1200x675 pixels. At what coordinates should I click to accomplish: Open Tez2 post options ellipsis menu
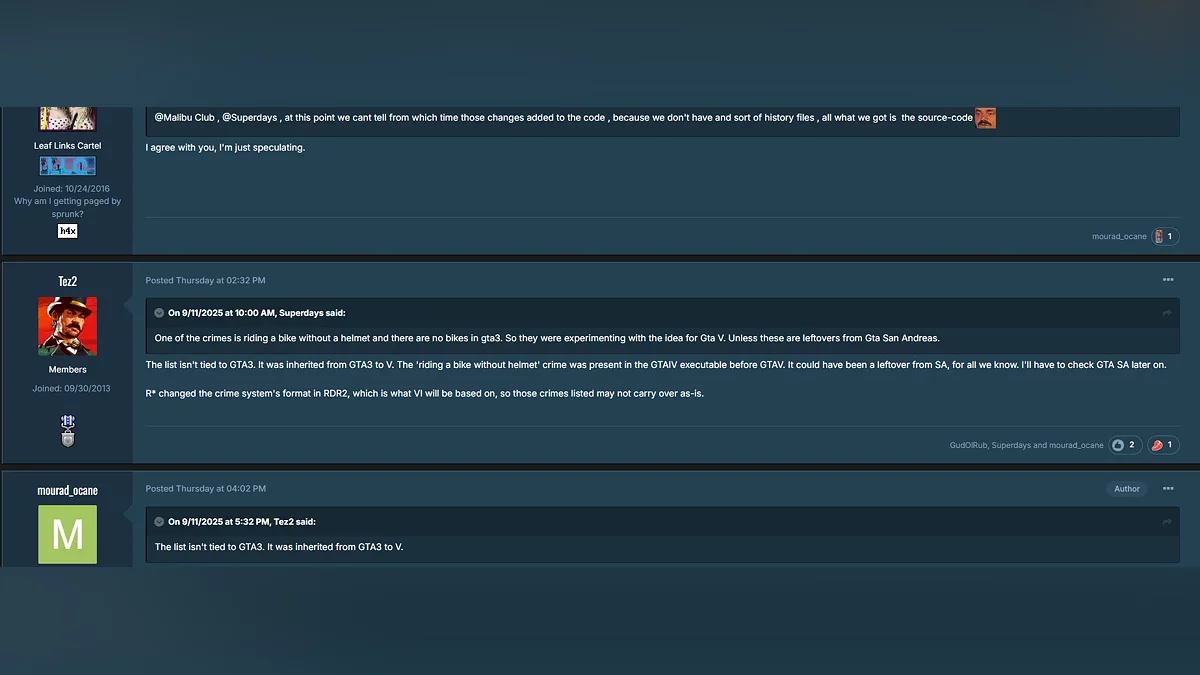point(1167,280)
